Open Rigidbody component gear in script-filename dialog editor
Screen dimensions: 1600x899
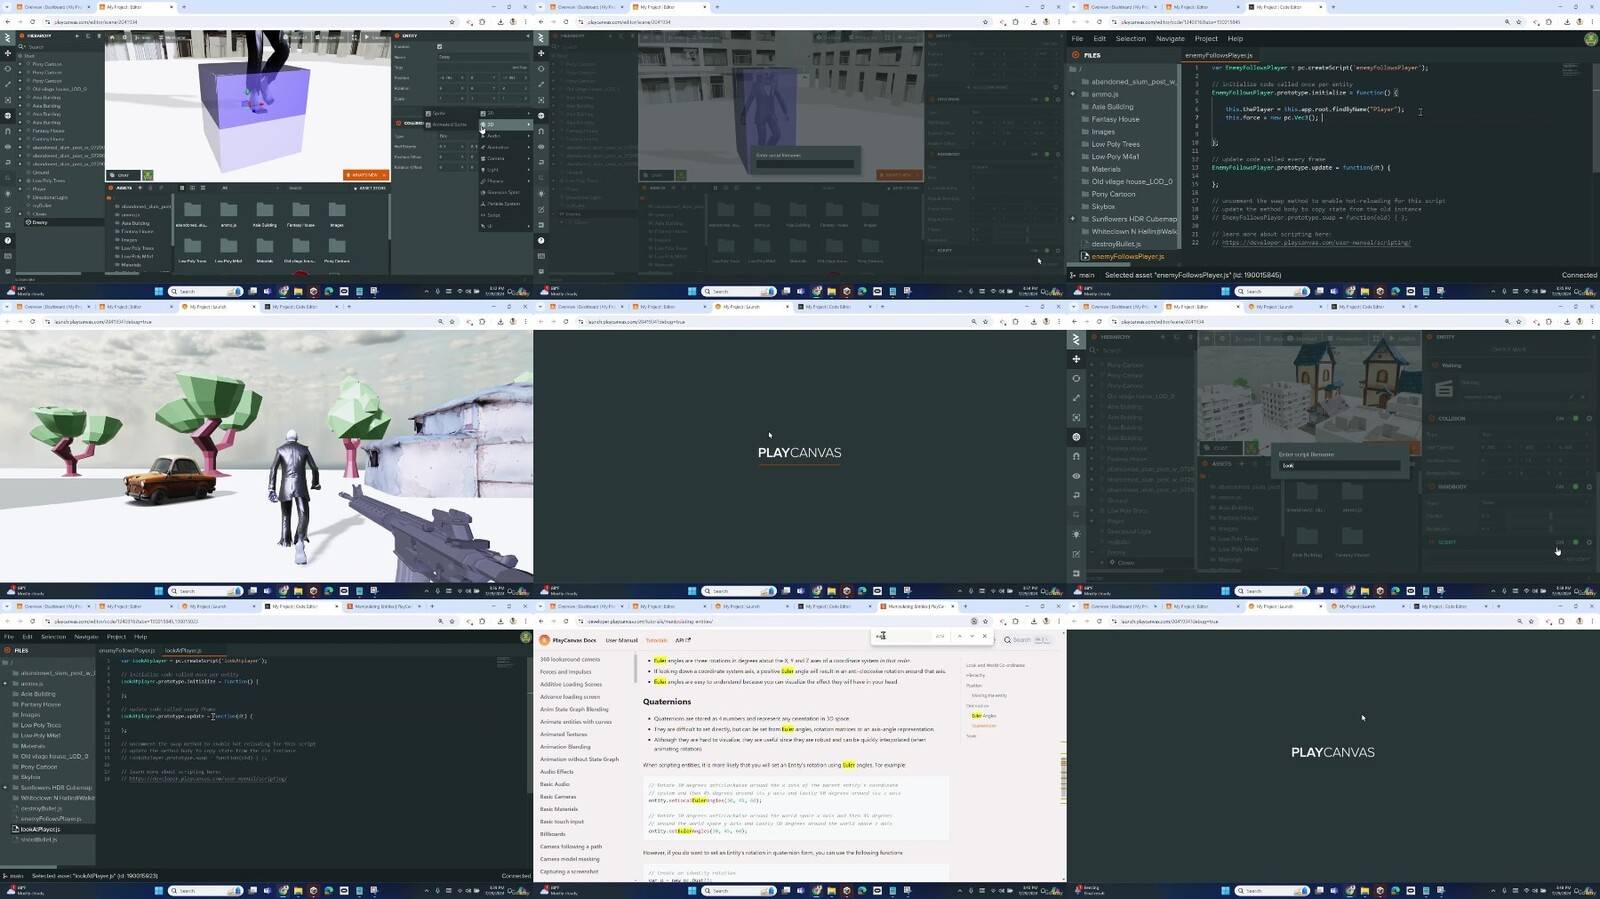point(1589,486)
